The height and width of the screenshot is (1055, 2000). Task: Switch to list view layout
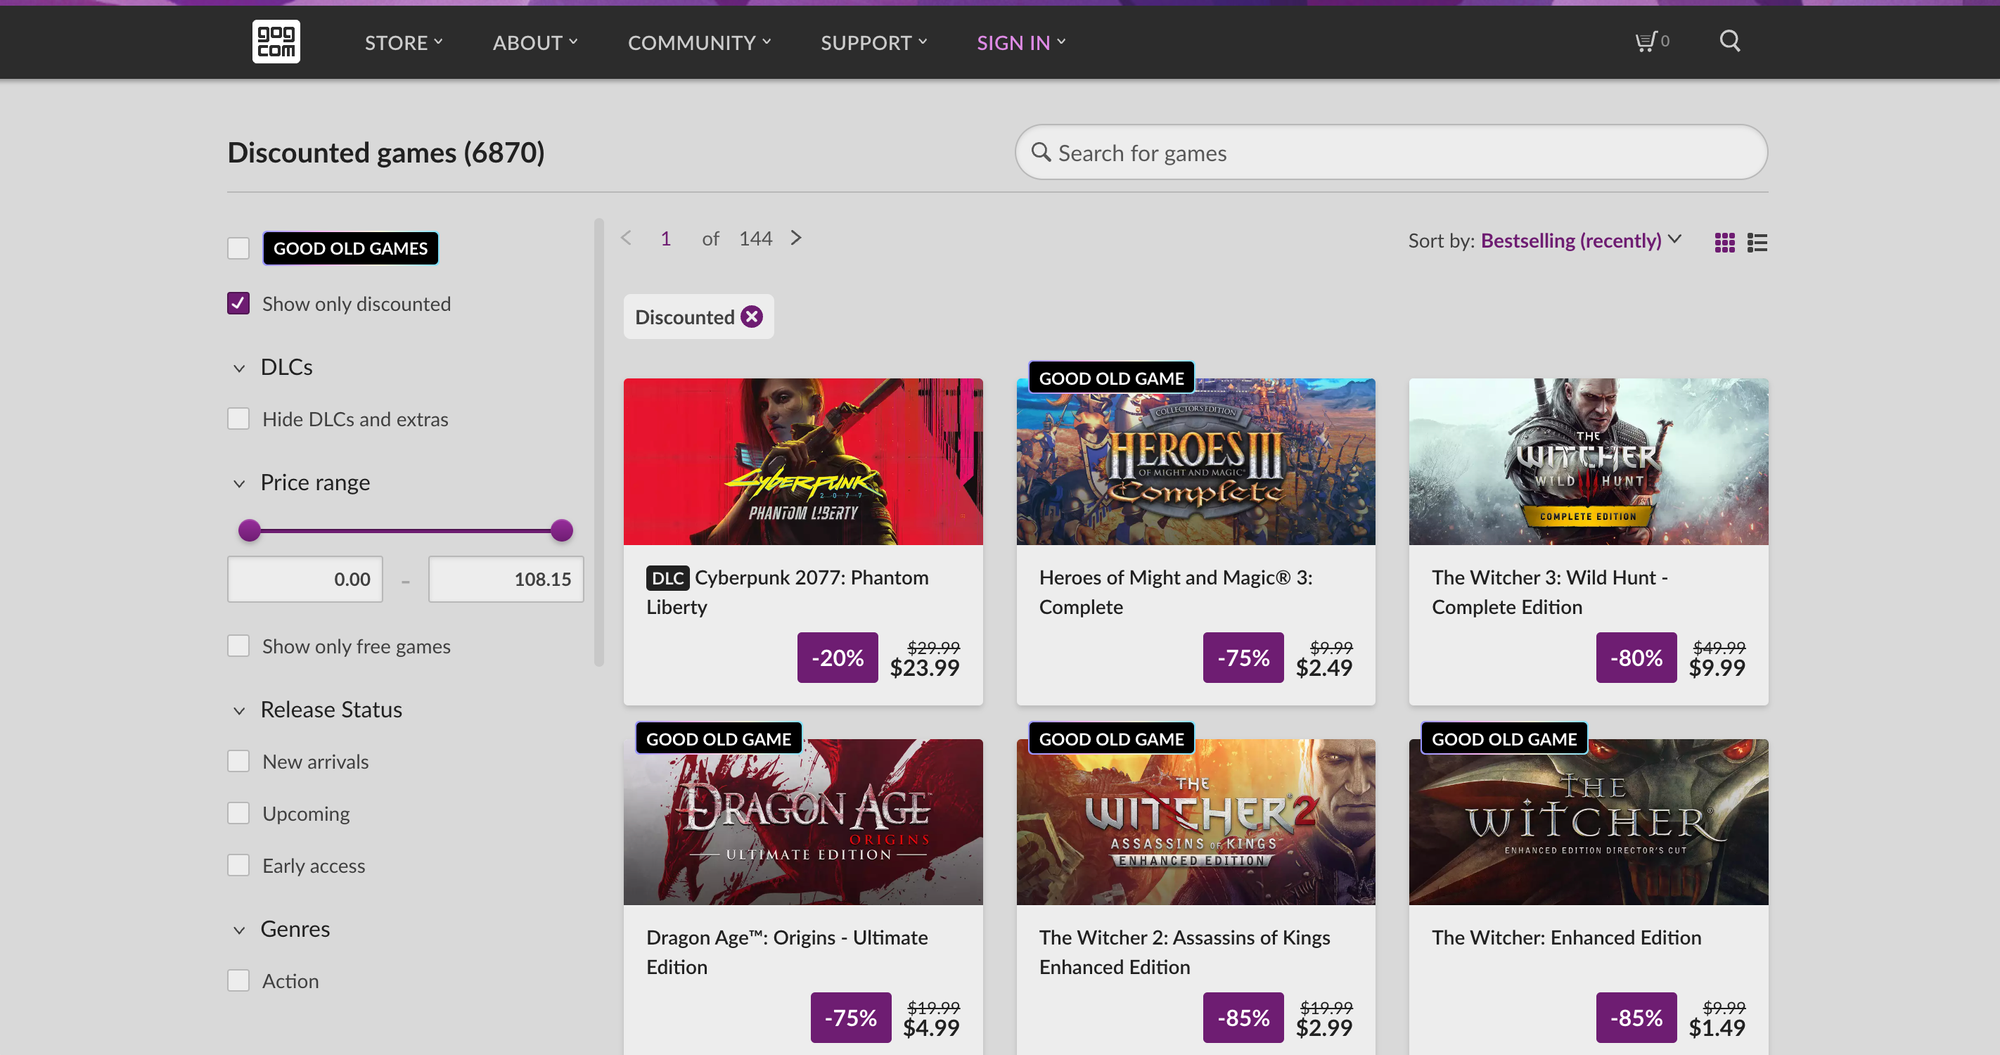pyautogui.click(x=1757, y=242)
